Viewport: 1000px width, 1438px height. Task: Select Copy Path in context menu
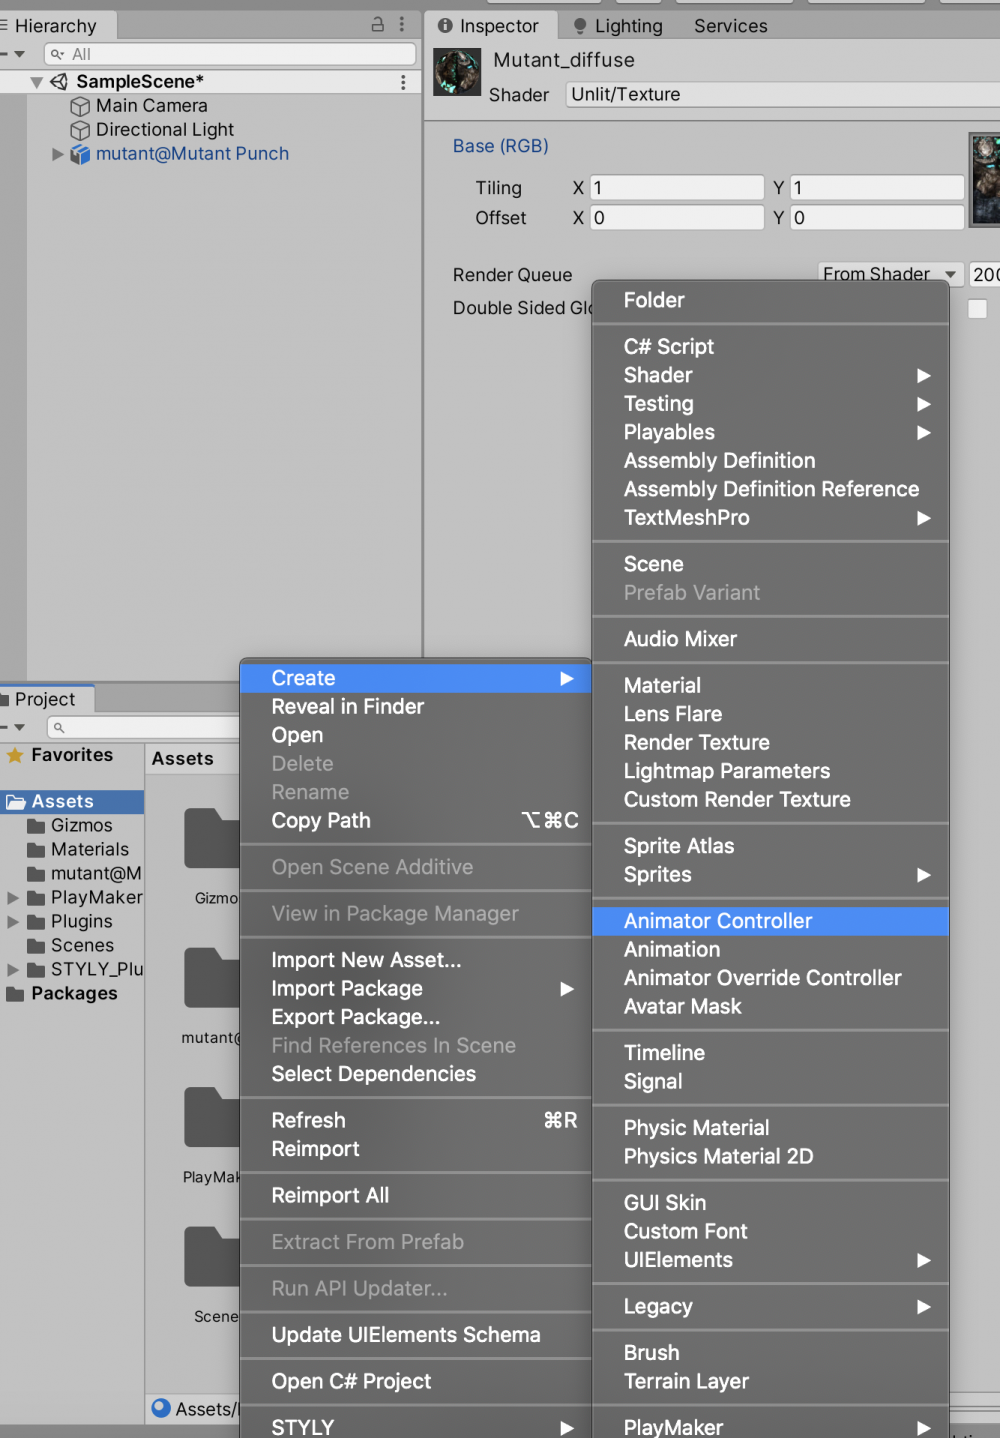(415, 821)
